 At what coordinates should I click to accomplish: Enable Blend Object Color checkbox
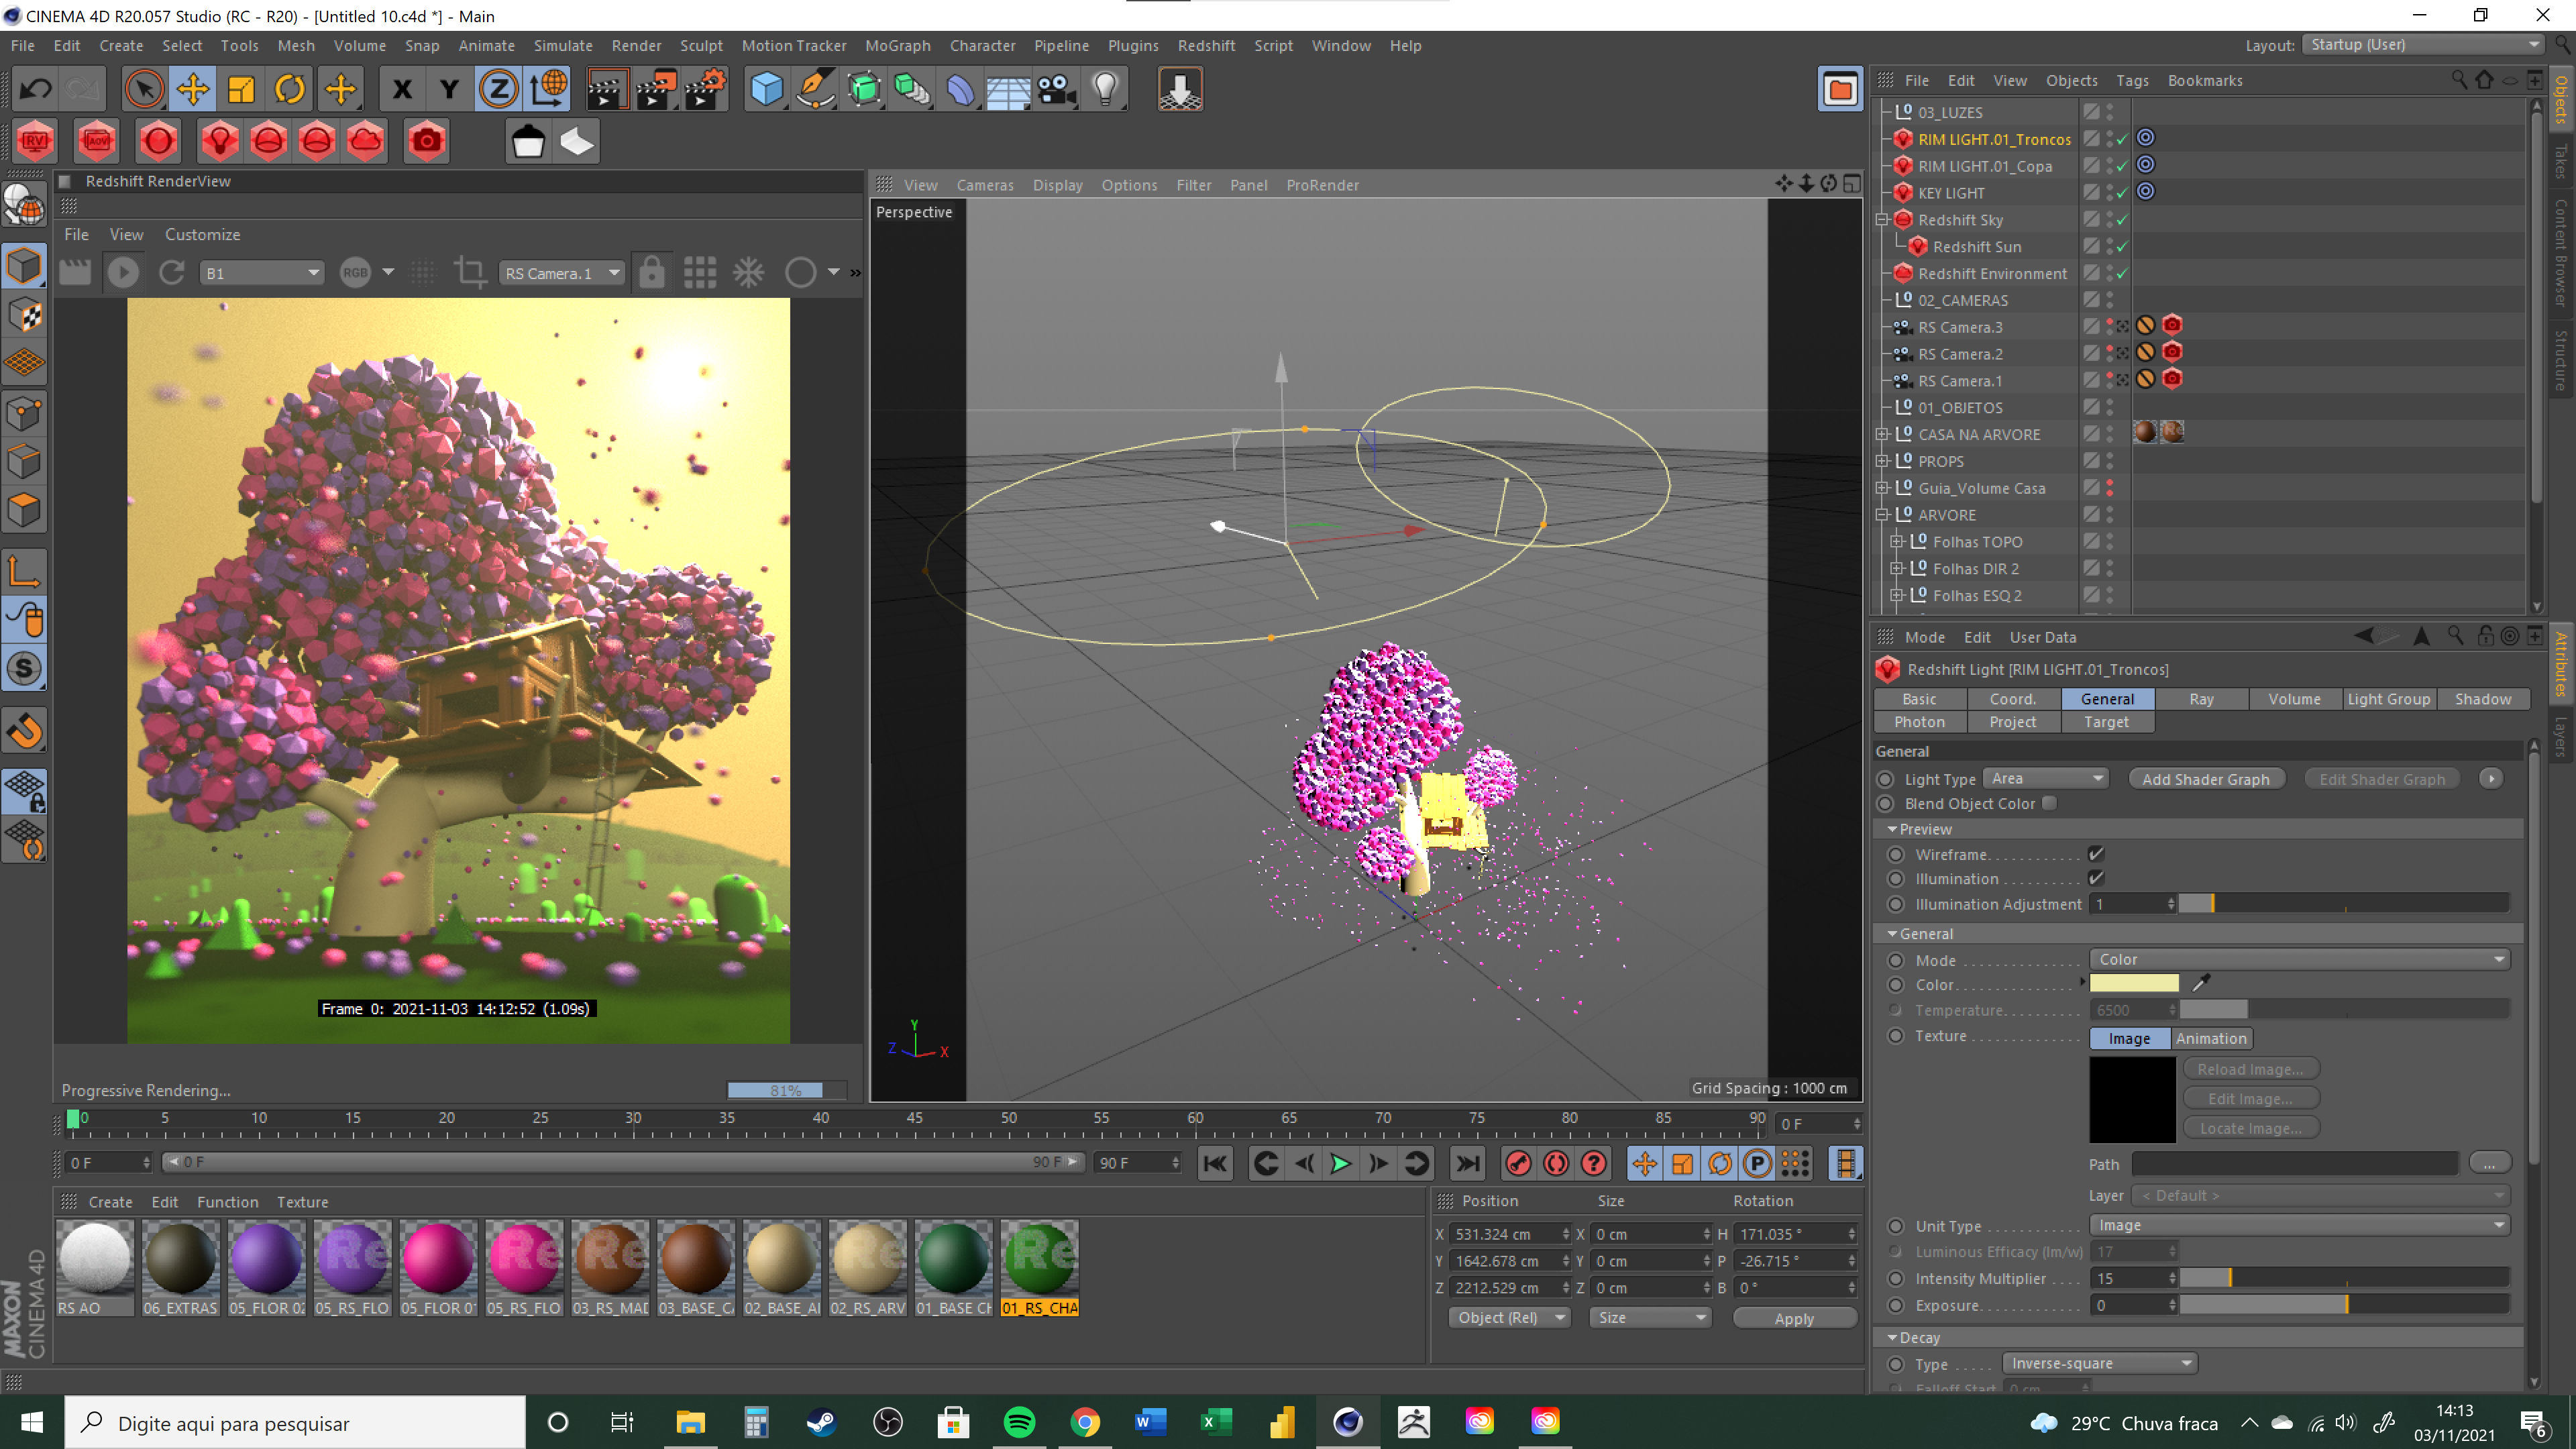2049,803
